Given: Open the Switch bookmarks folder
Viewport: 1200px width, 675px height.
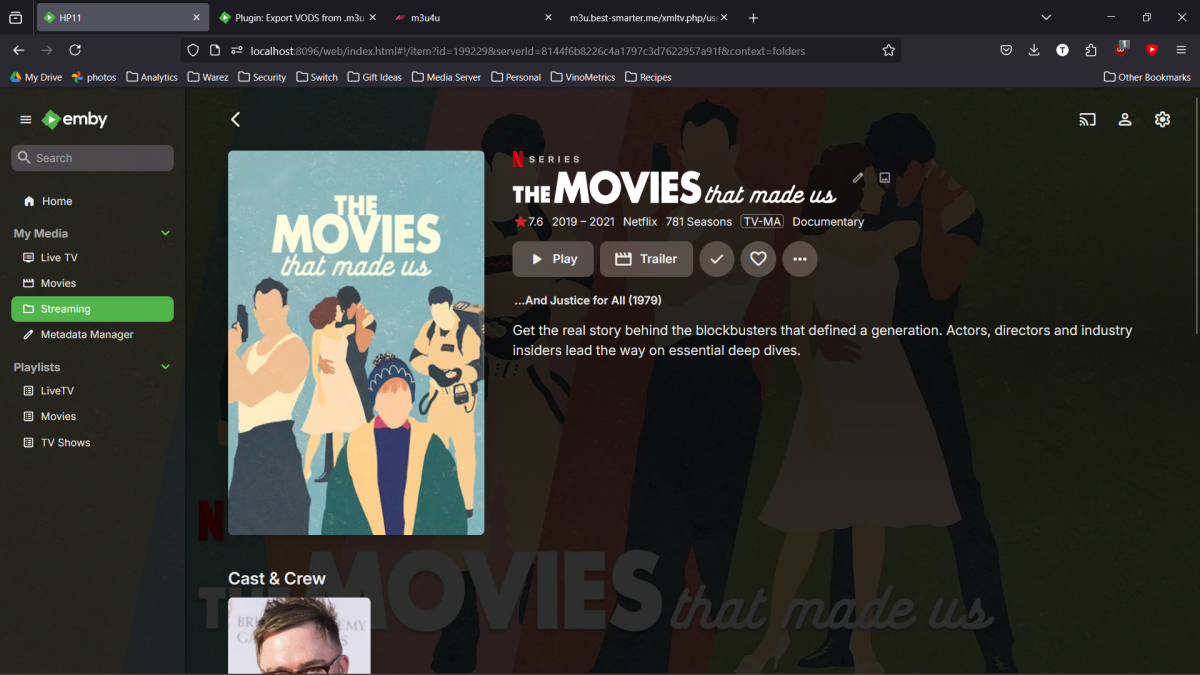Looking at the screenshot, I should [x=317, y=77].
